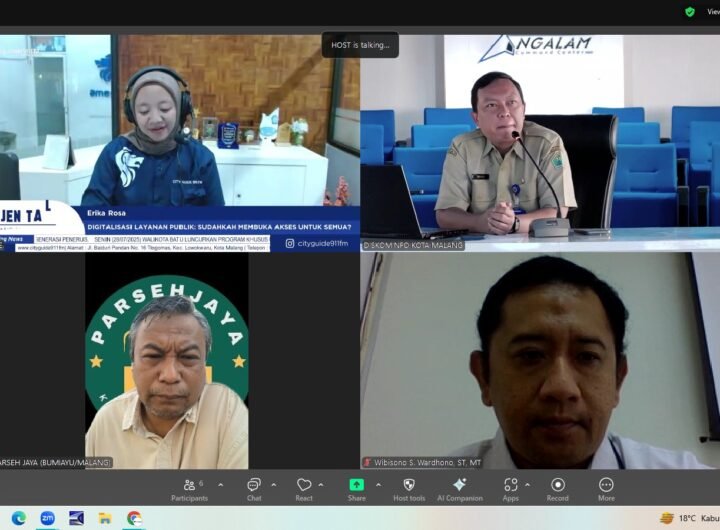The height and width of the screenshot is (530, 720).
Task: Launch the AI Companion
Action: [x=460, y=489]
